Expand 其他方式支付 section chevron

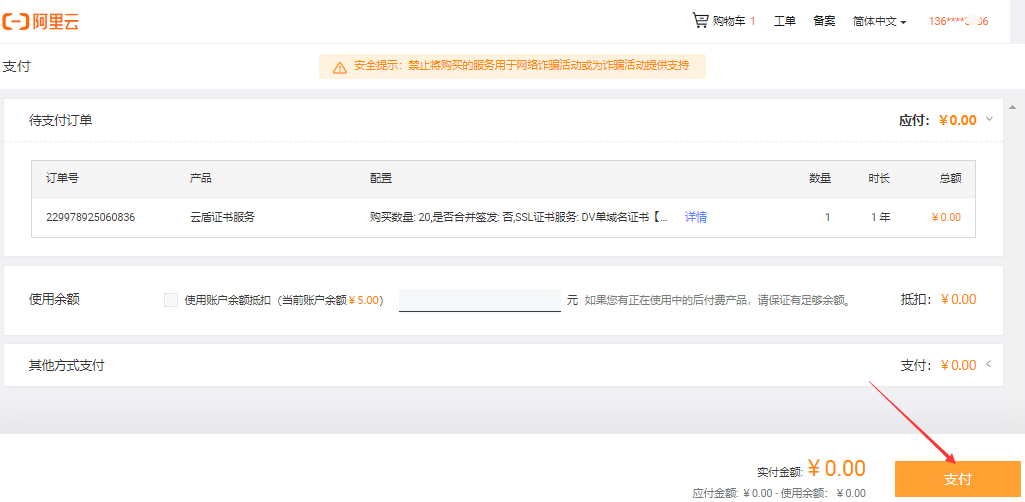click(x=988, y=364)
